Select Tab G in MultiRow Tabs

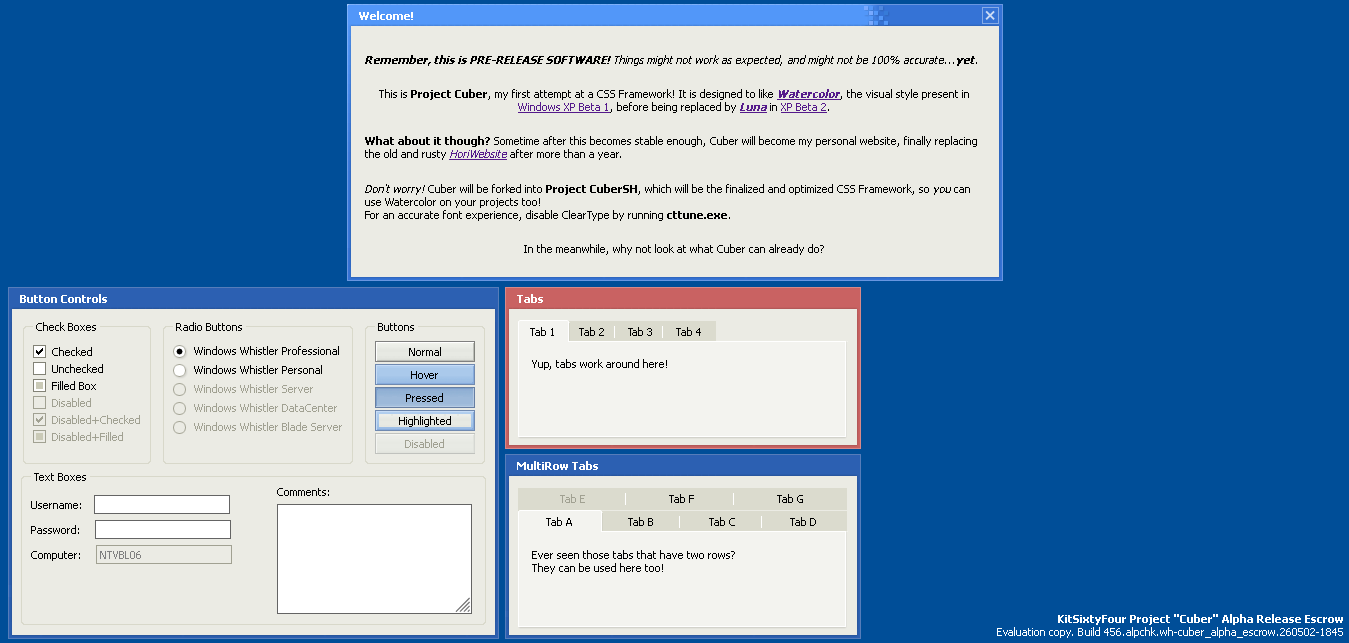(x=790, y=499)
